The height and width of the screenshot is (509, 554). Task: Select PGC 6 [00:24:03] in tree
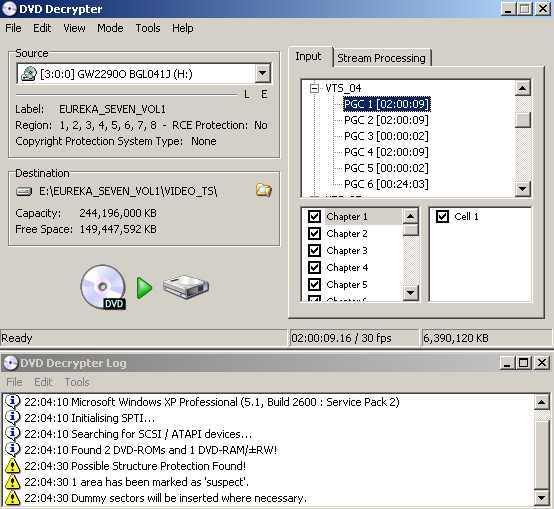386,184
